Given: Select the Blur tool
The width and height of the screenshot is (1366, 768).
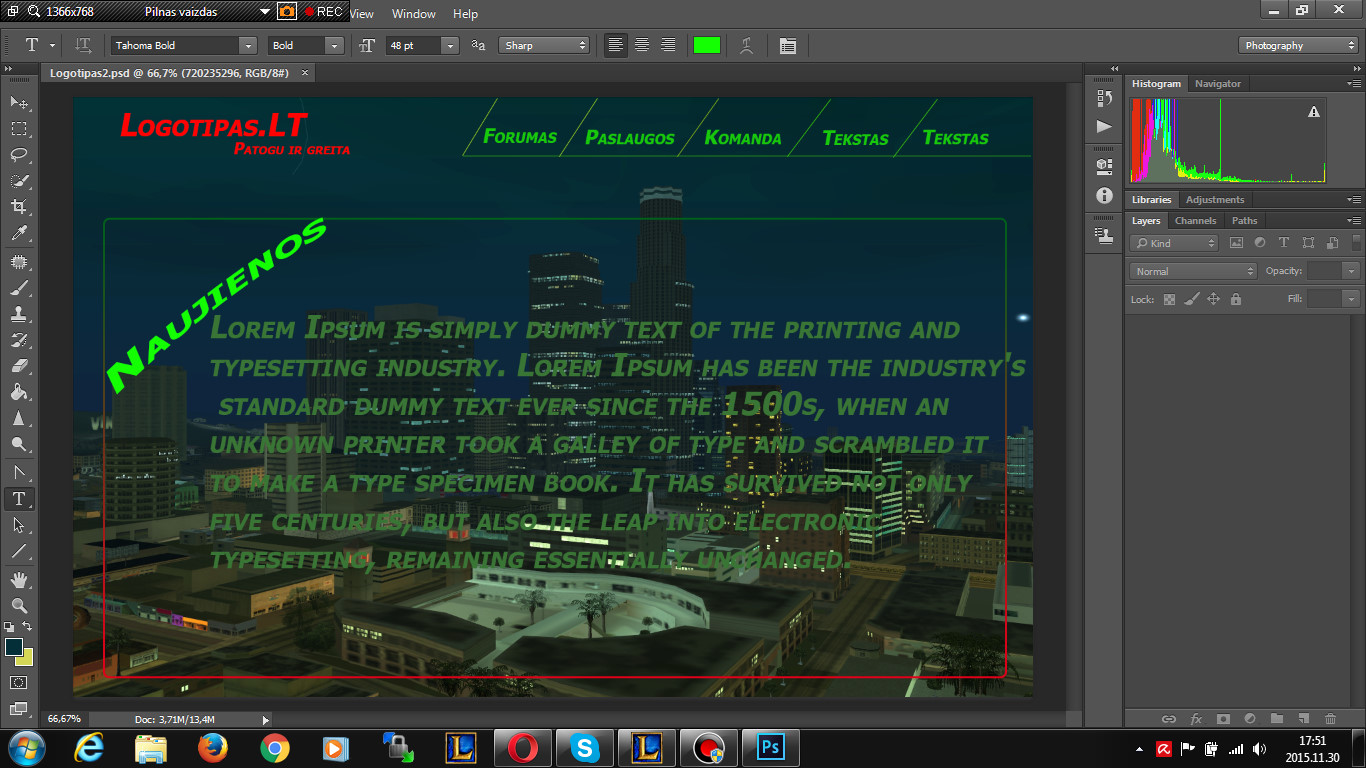Looking at the screenshot, I should (x=19, y=418).
